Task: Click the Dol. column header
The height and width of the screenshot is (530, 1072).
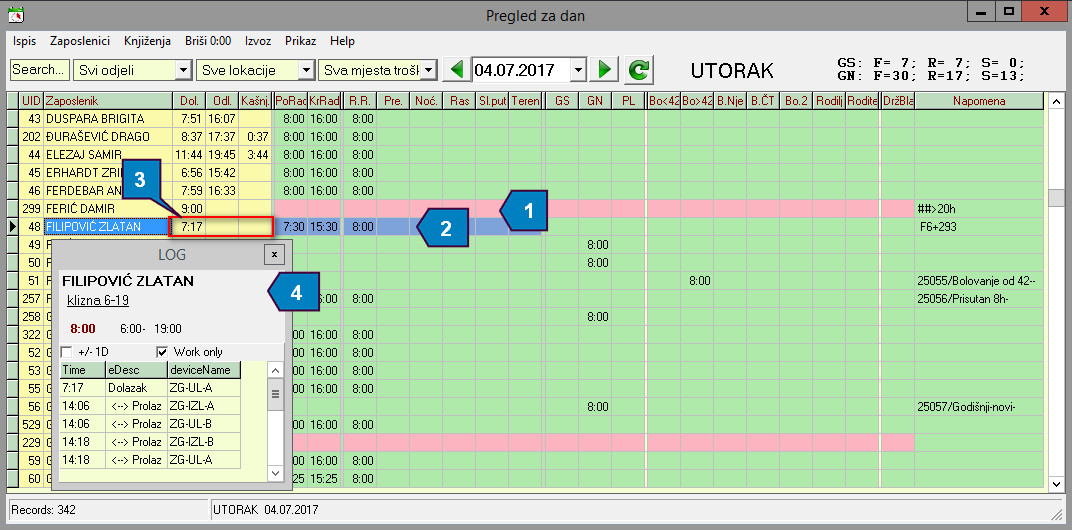Action: (x=189, y=101)
